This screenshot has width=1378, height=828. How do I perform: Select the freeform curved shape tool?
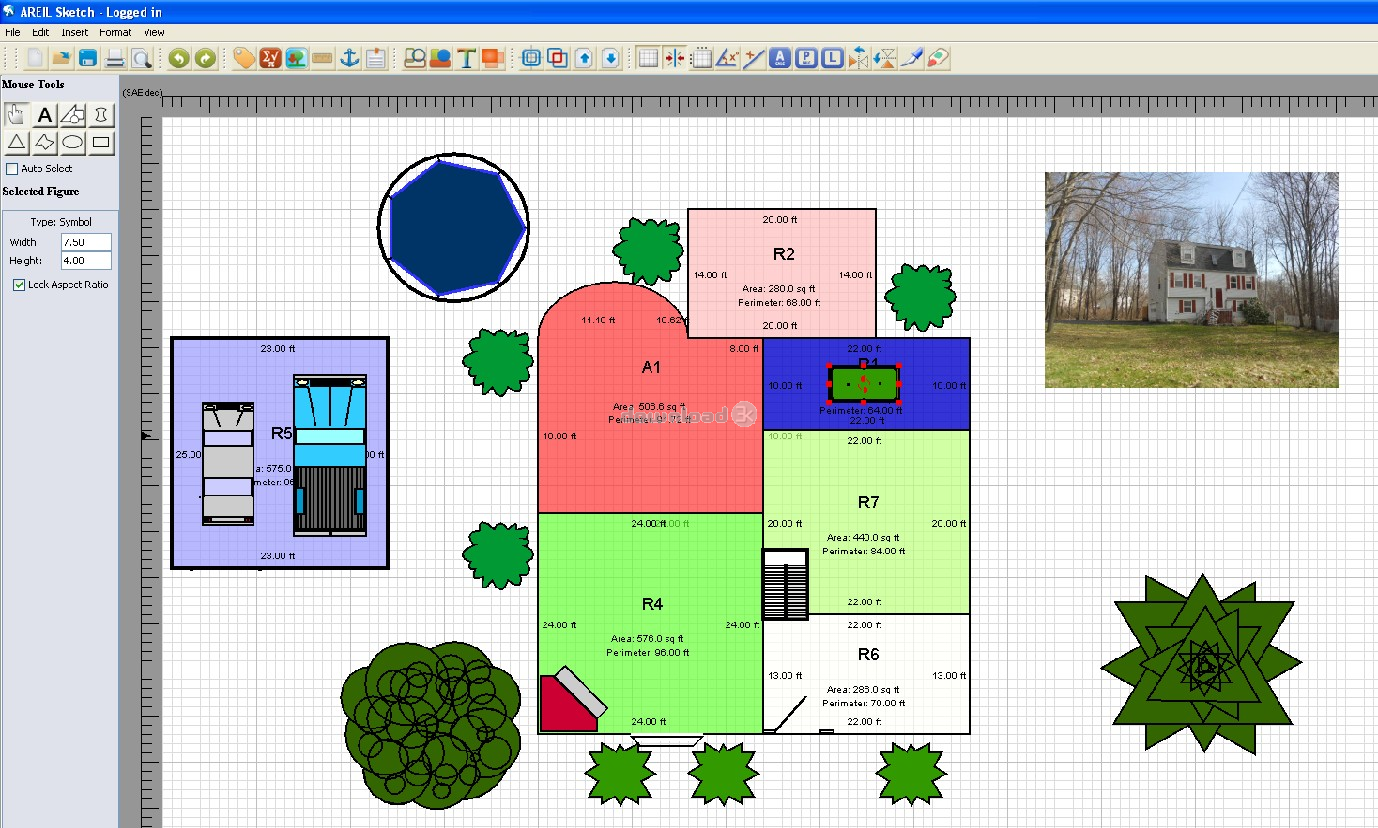pos(101,115)
